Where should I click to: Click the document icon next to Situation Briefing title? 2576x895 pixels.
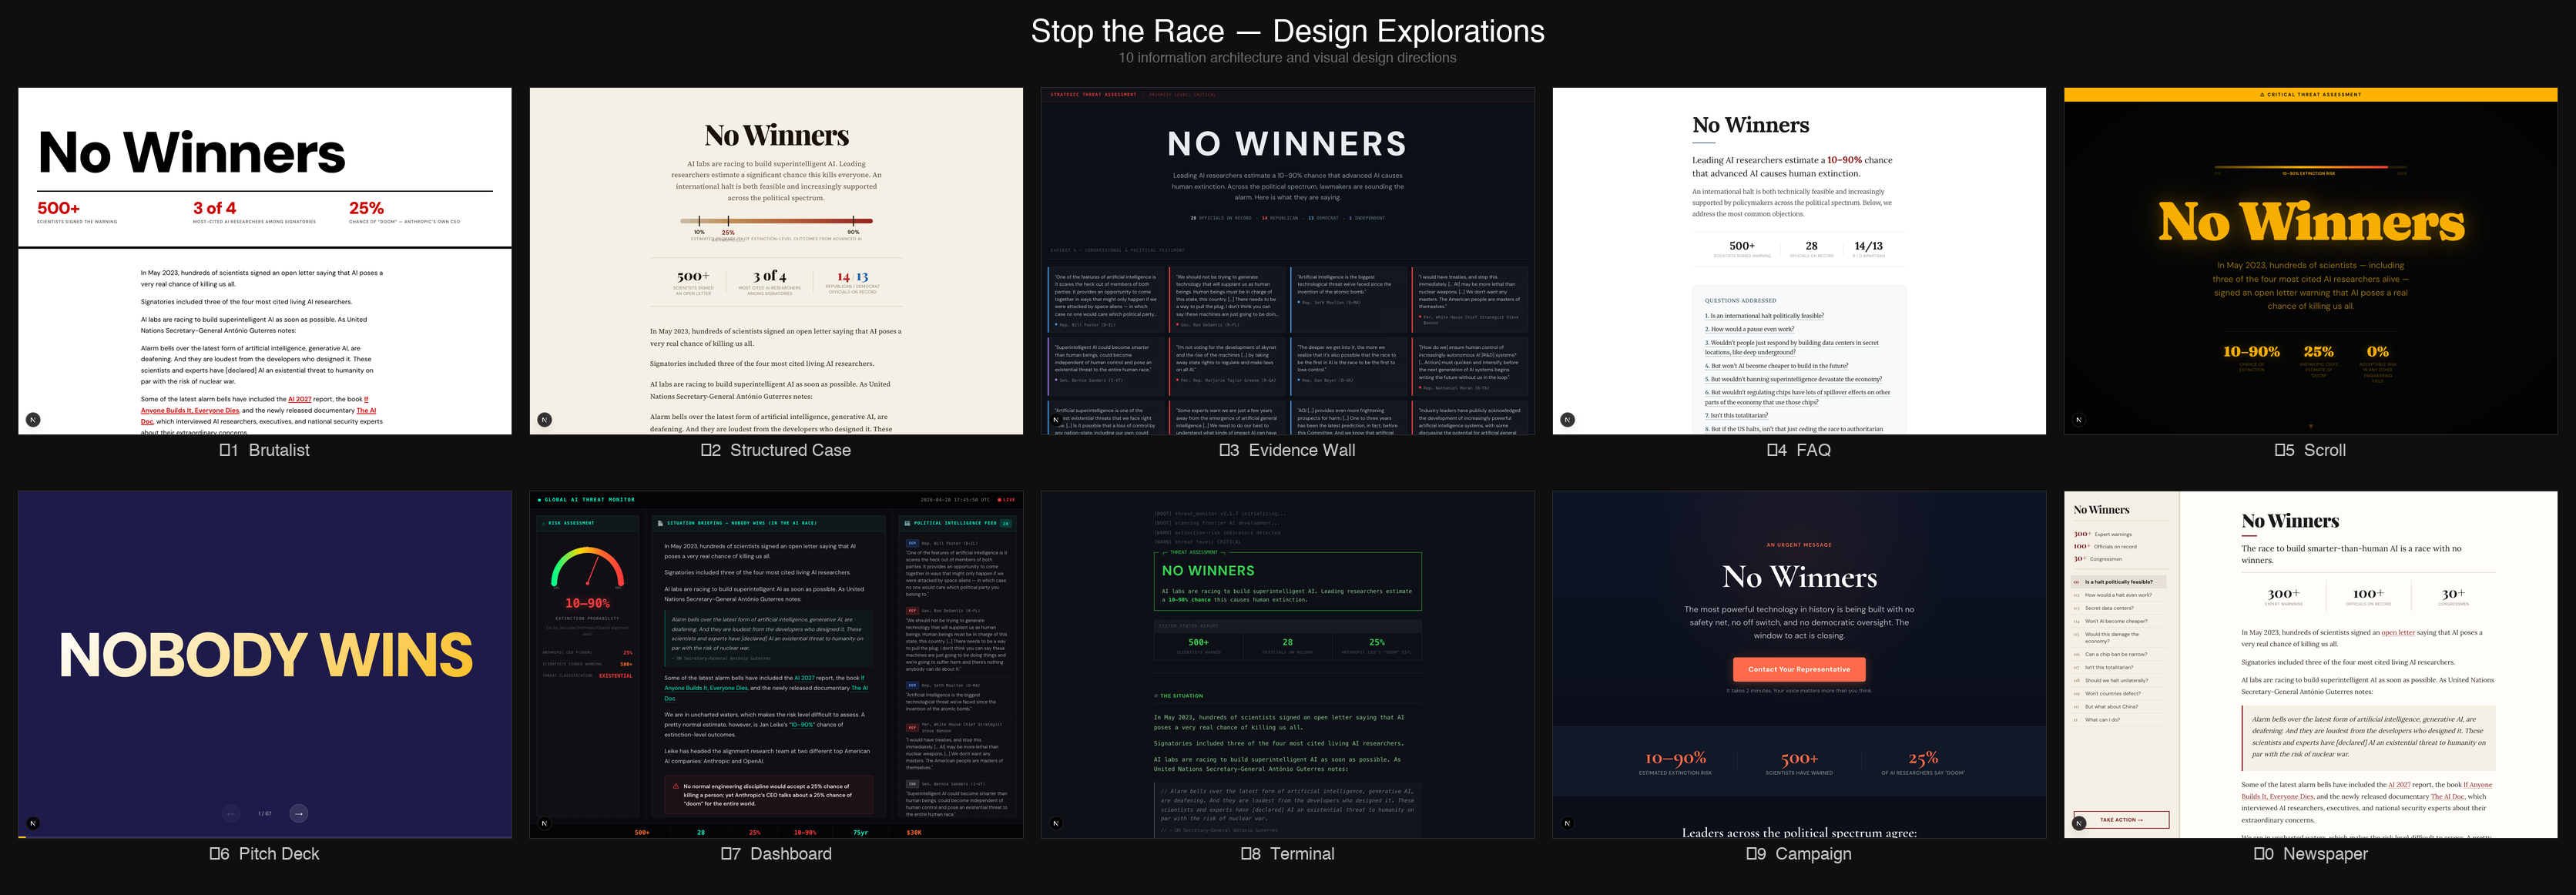click(x=660, y=523)
